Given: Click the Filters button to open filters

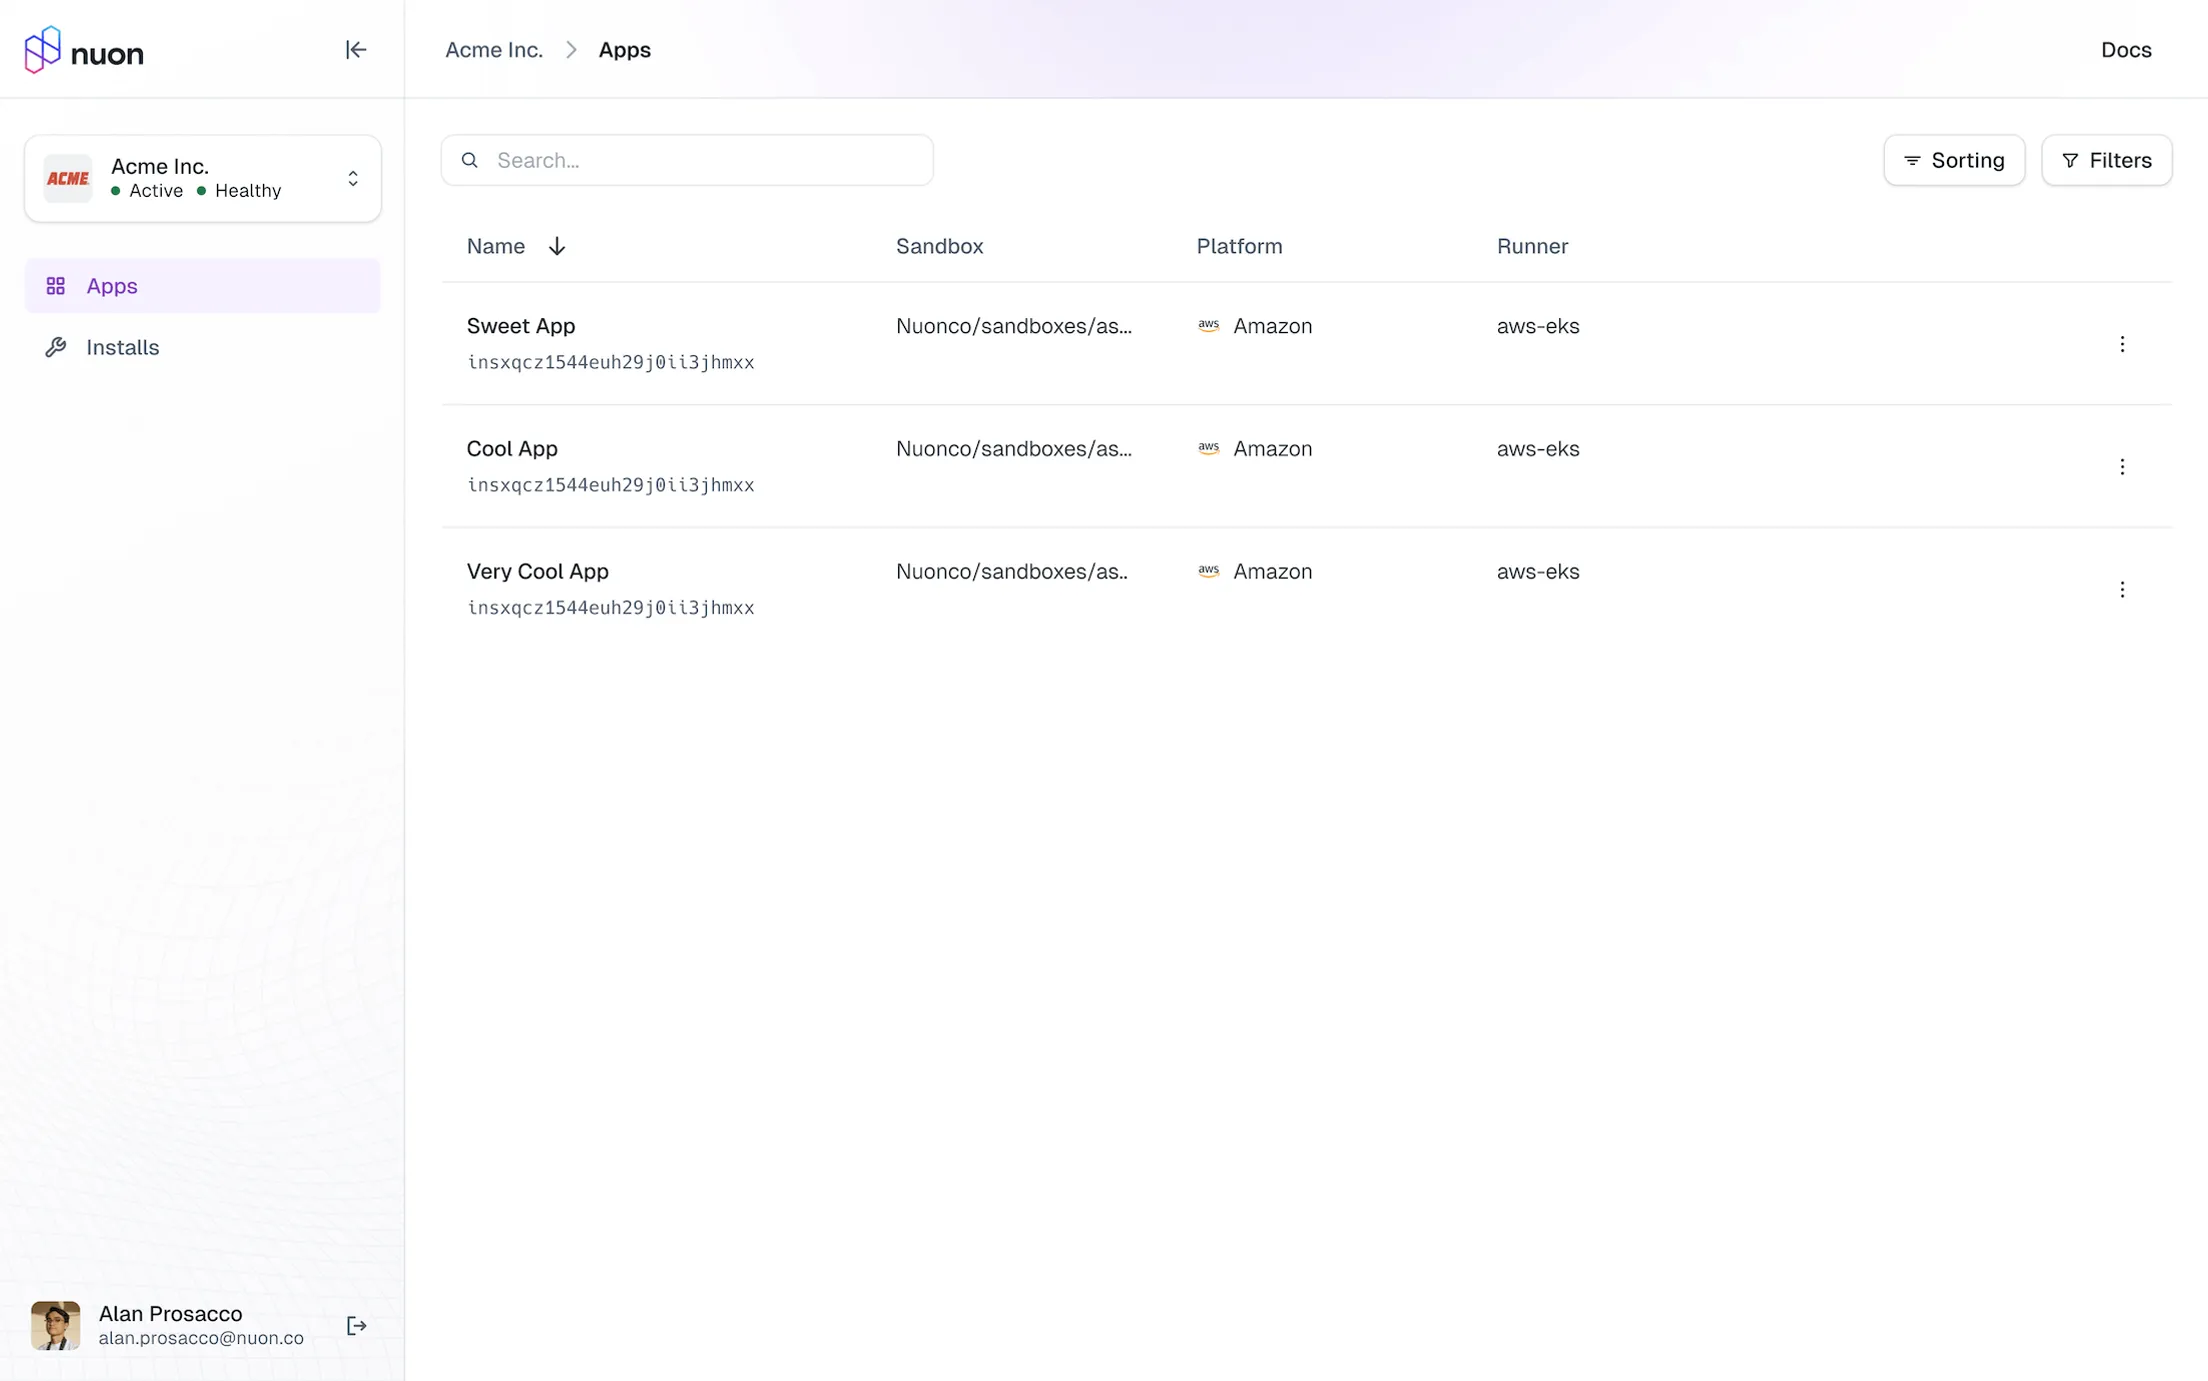Looking at the screenshot, I should tap(2106, 159).
